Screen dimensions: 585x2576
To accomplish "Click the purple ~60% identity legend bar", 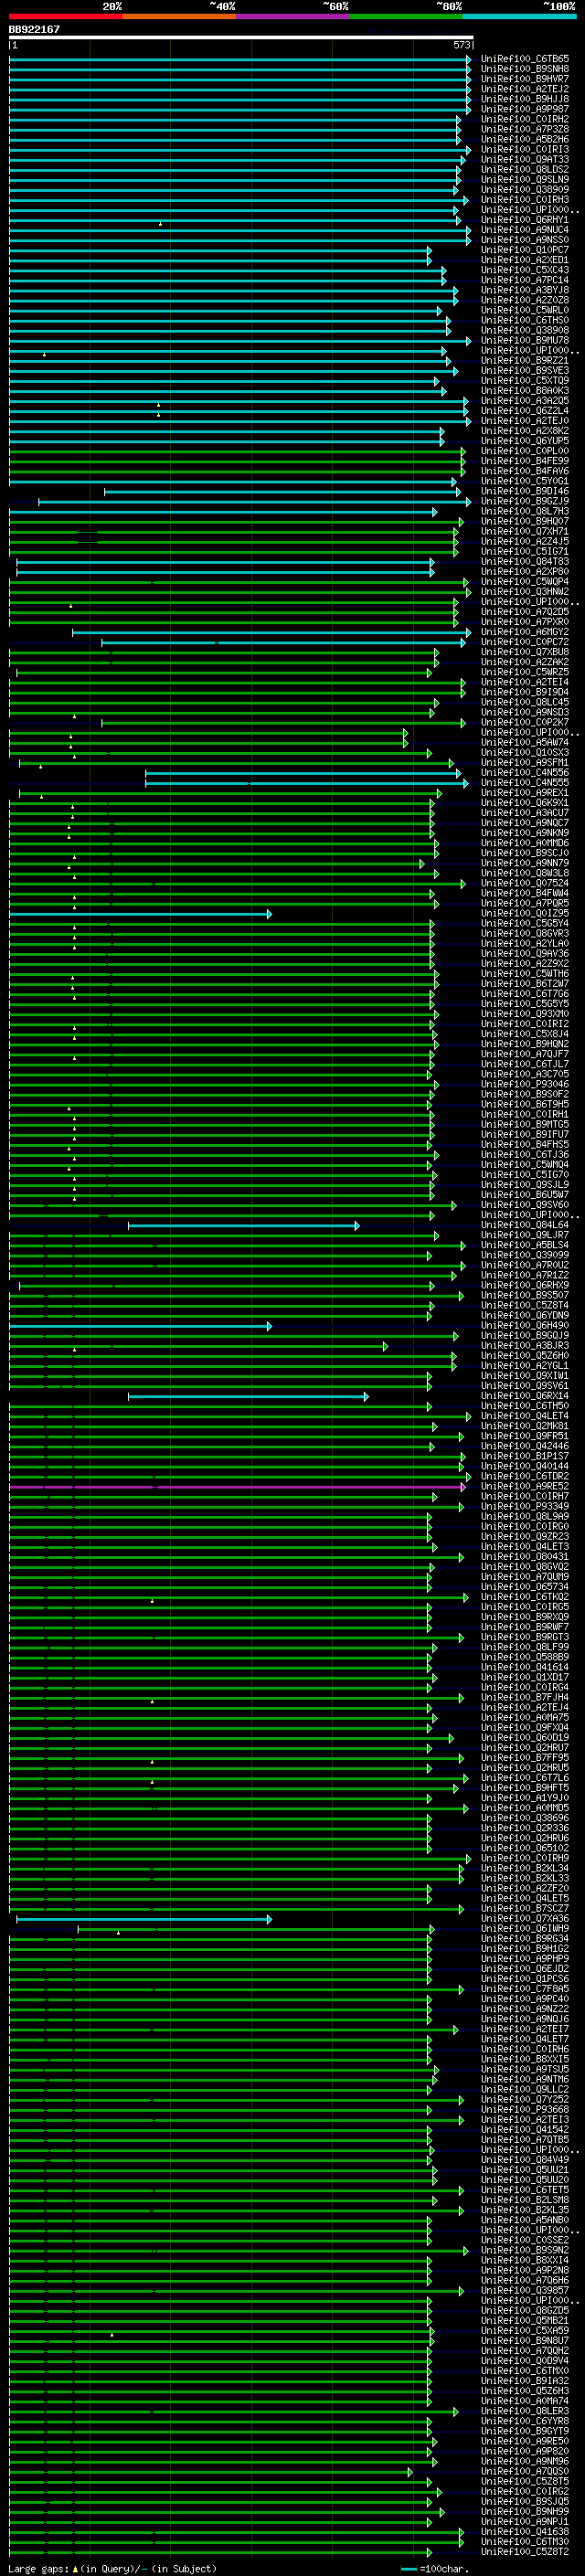I will coord(293,16).
